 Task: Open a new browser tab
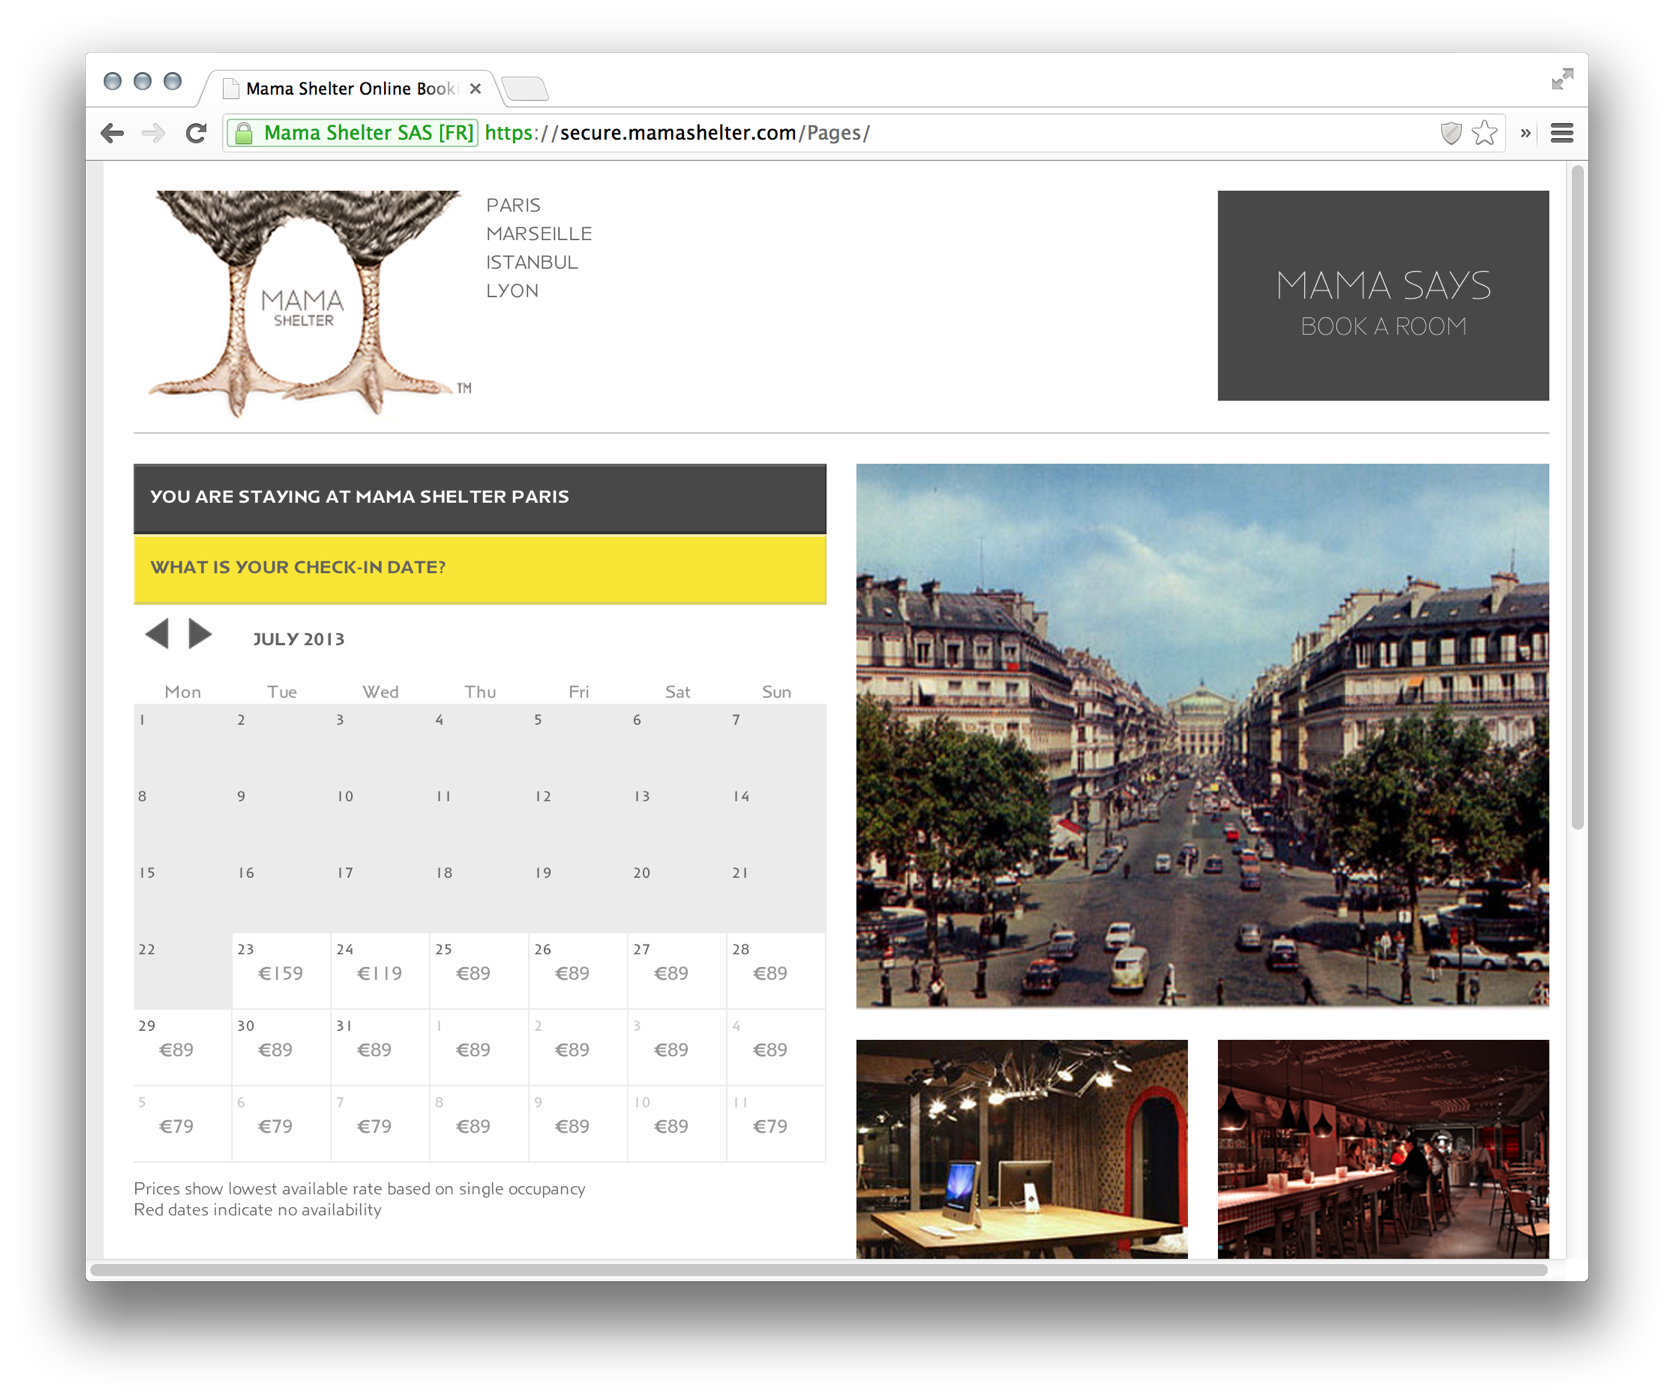[x=525, y=89]
